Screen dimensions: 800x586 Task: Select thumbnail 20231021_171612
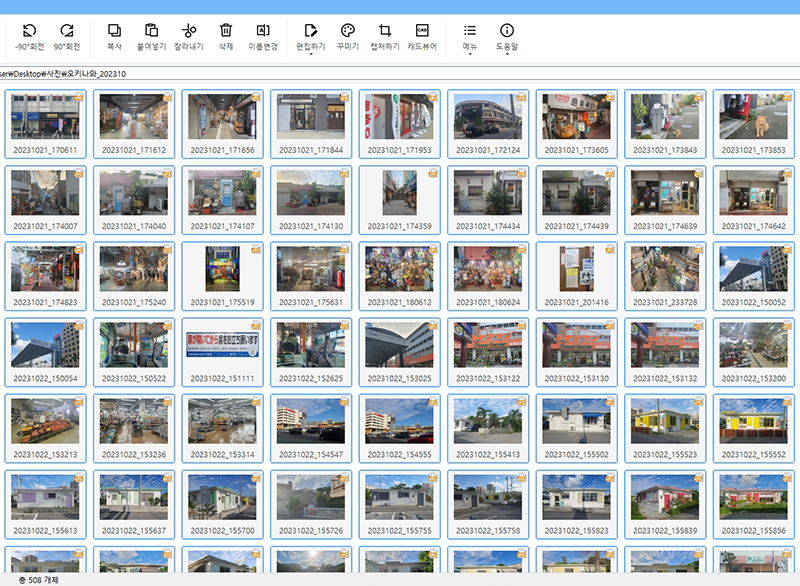[134, 124]
